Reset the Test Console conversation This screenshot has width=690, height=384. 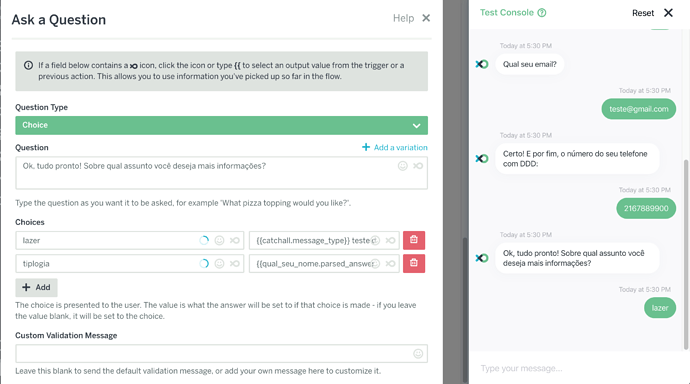(643, 13)
